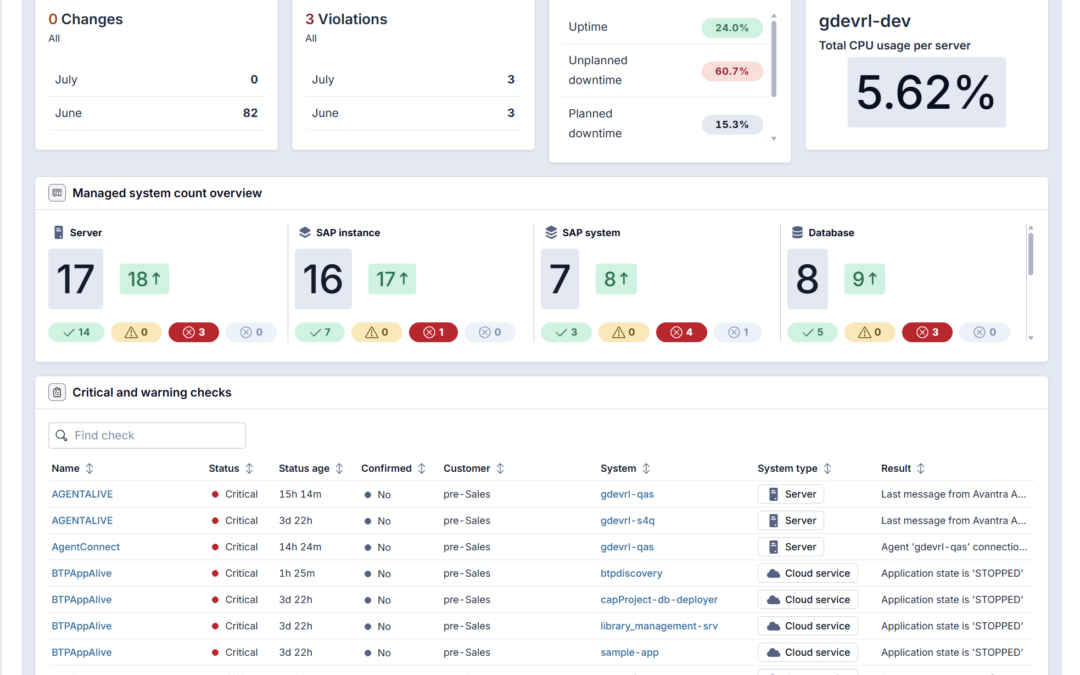Click the Server trend badge 18 up

coord(144,279)
